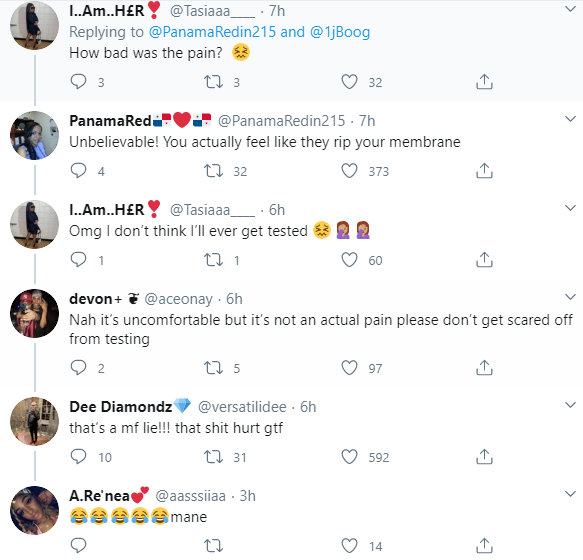
Task: Reply to A.Re'nea's 'mane' tweet
Action: point(78,545)
